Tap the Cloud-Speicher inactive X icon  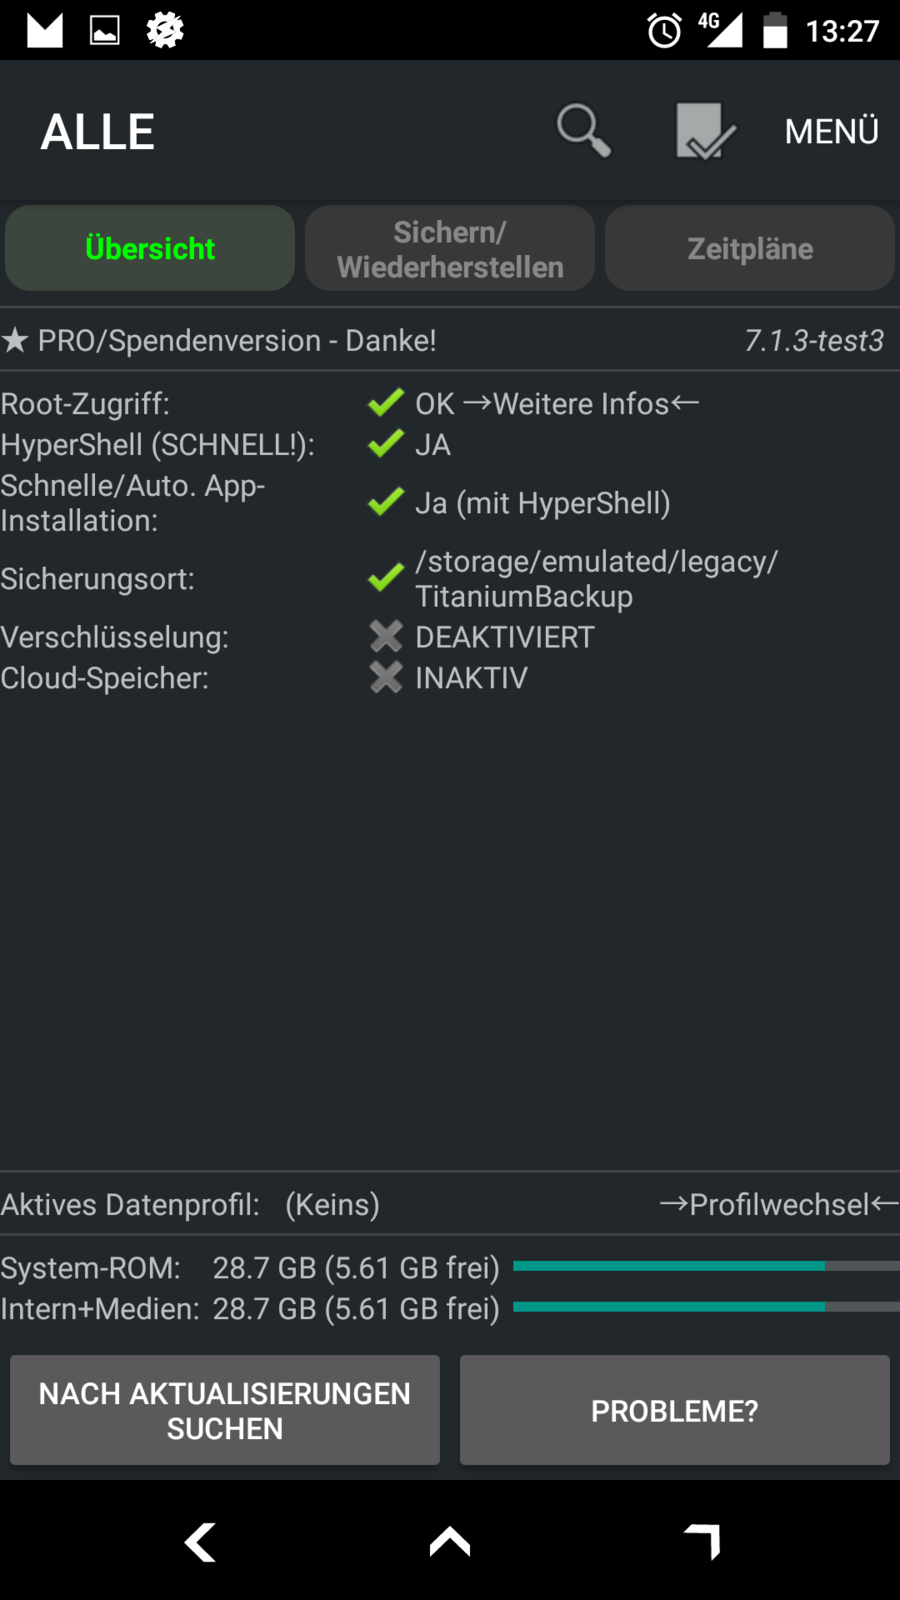coord(386,678)
